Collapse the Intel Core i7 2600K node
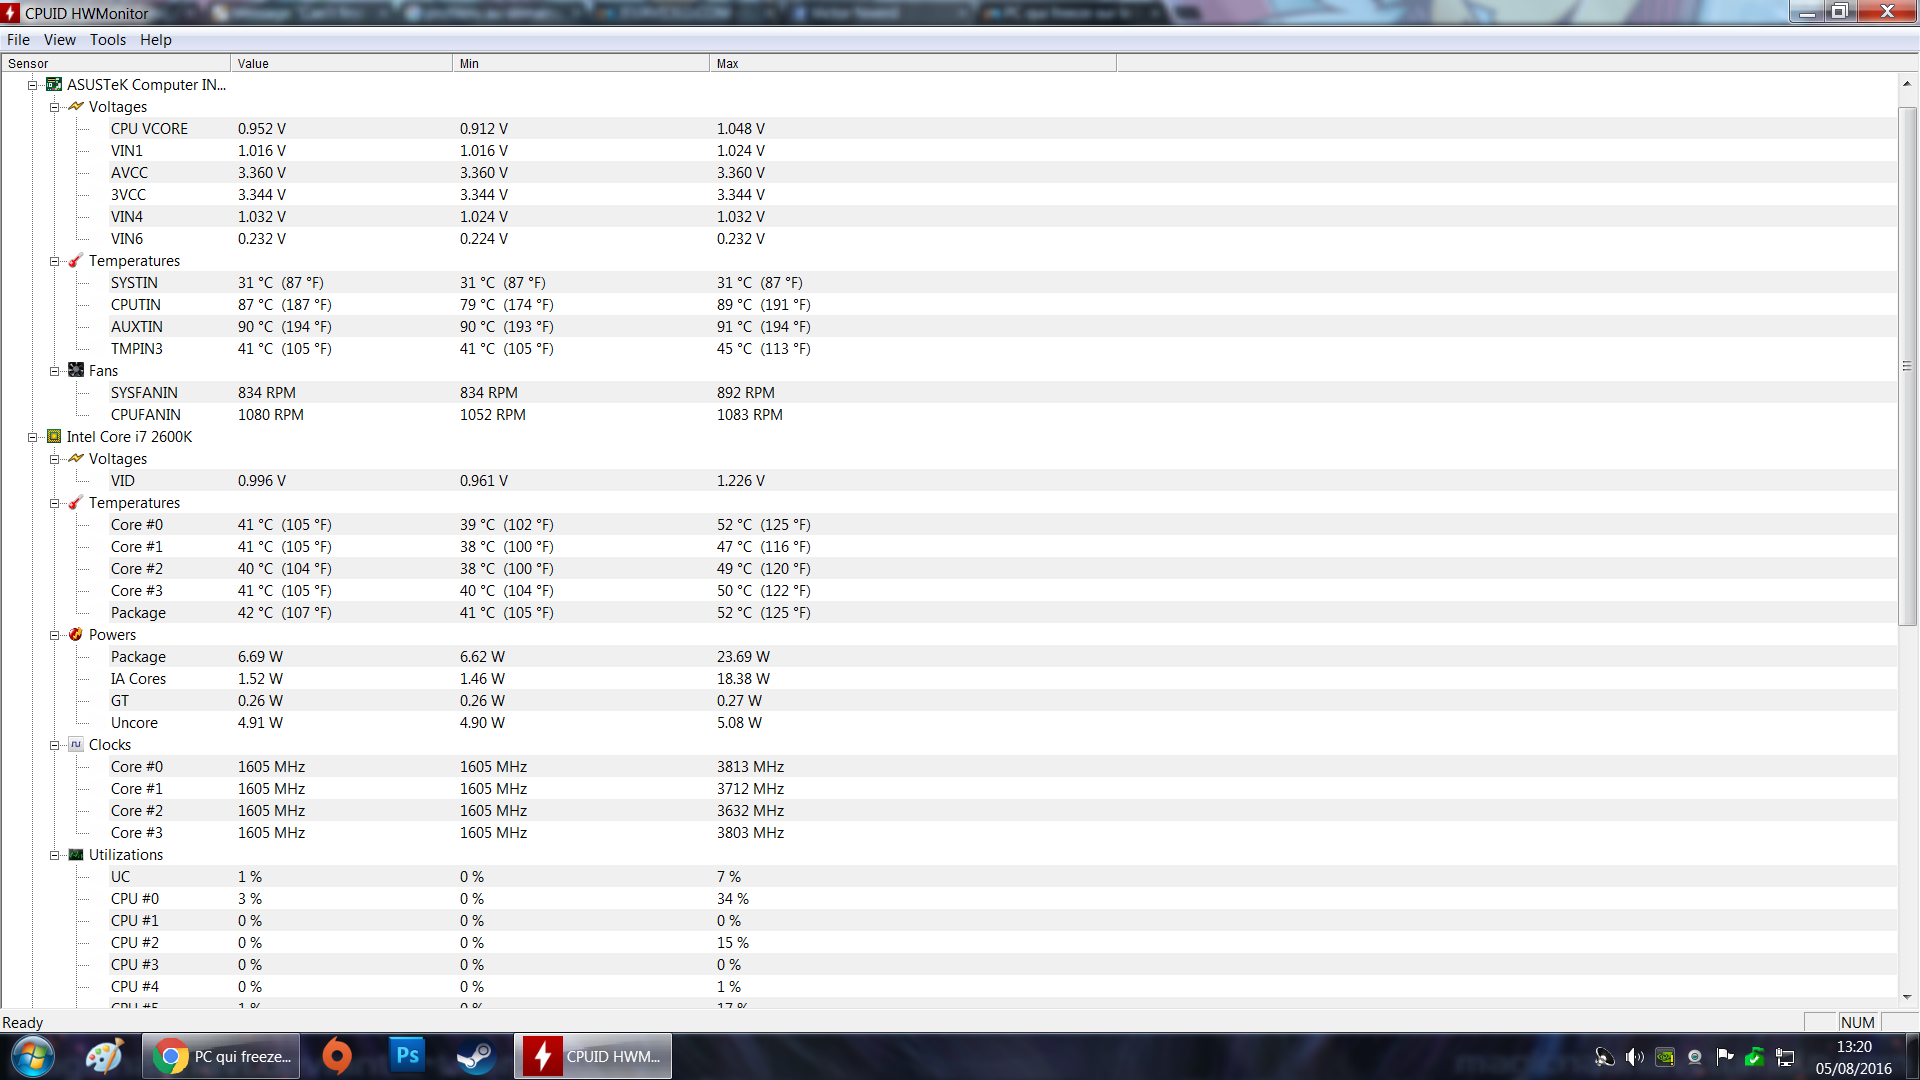 tap(32, 437)
